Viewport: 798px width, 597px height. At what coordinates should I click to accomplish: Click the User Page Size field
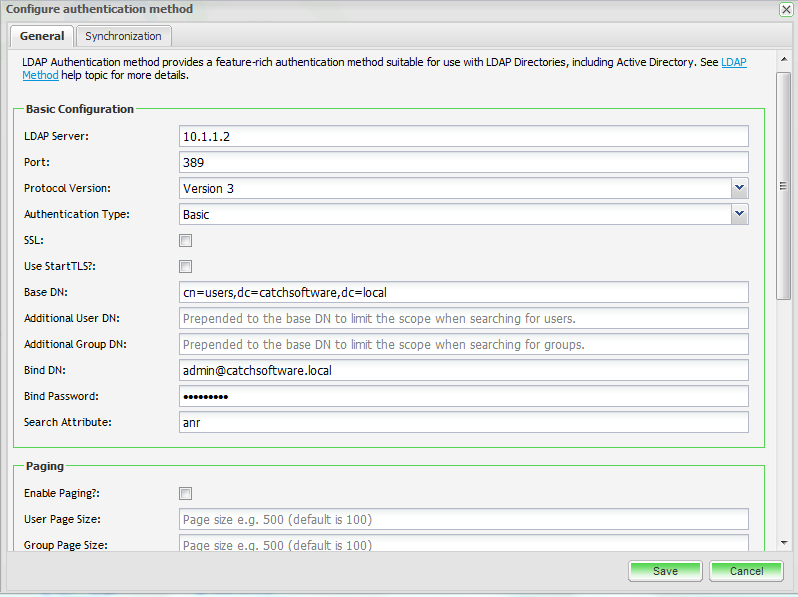[x=463, y=519]
